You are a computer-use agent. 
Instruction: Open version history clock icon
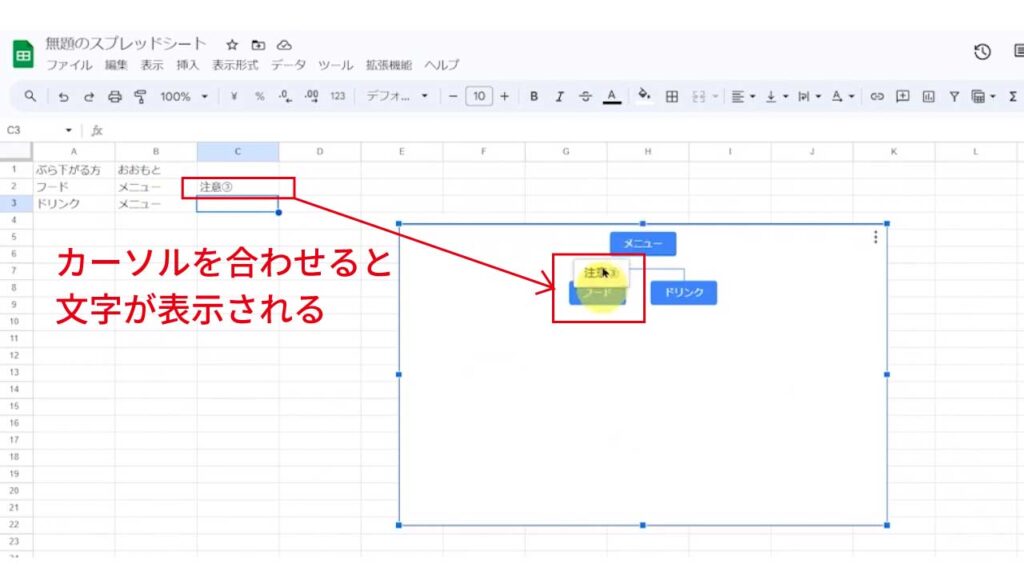coord(982,52)
